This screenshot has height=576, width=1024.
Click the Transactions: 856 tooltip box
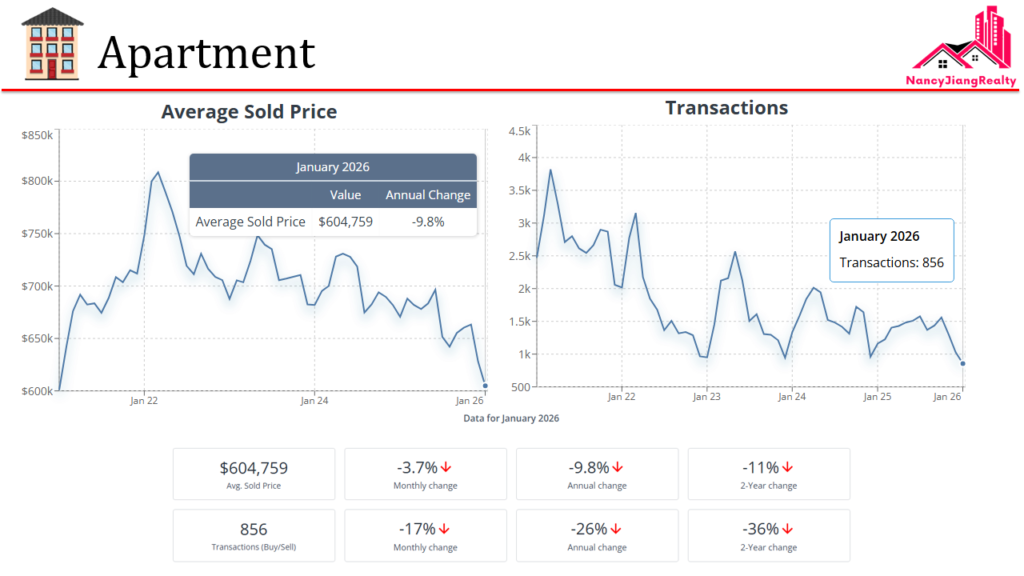(x=892, y=250)
